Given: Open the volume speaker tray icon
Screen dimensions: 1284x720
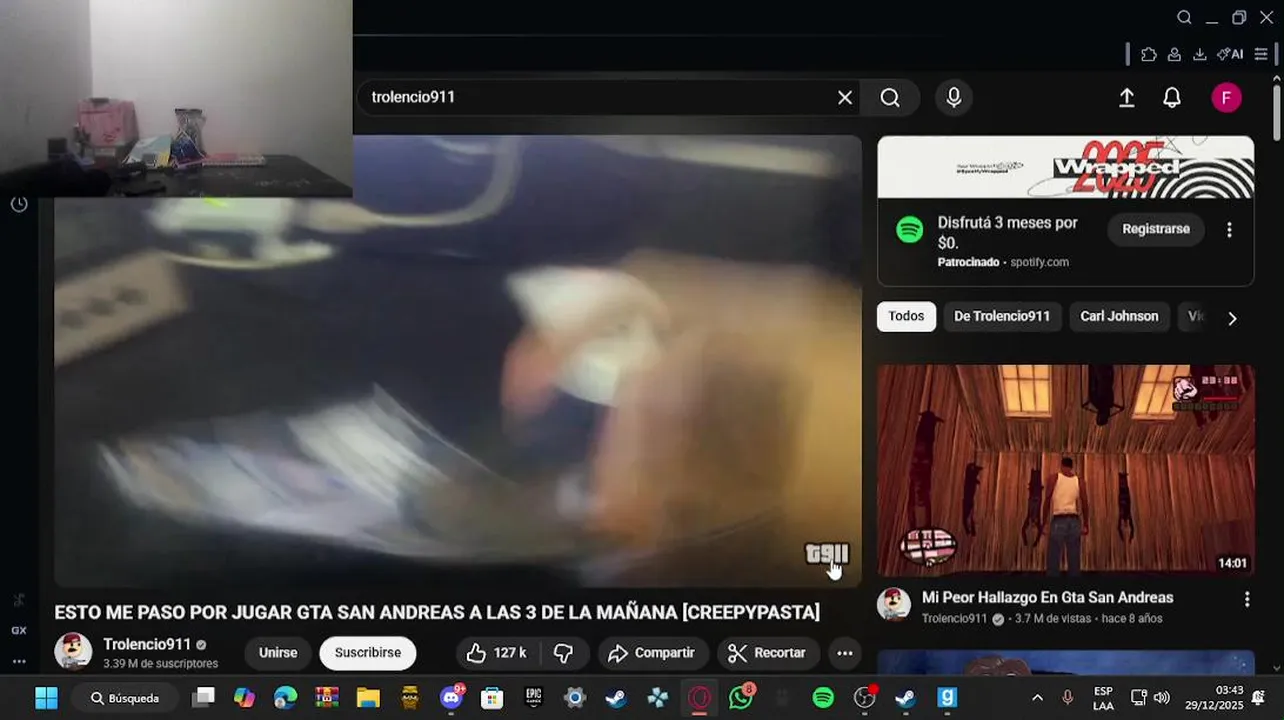Looking at the screenshot, I should [x=1161, y=698].
